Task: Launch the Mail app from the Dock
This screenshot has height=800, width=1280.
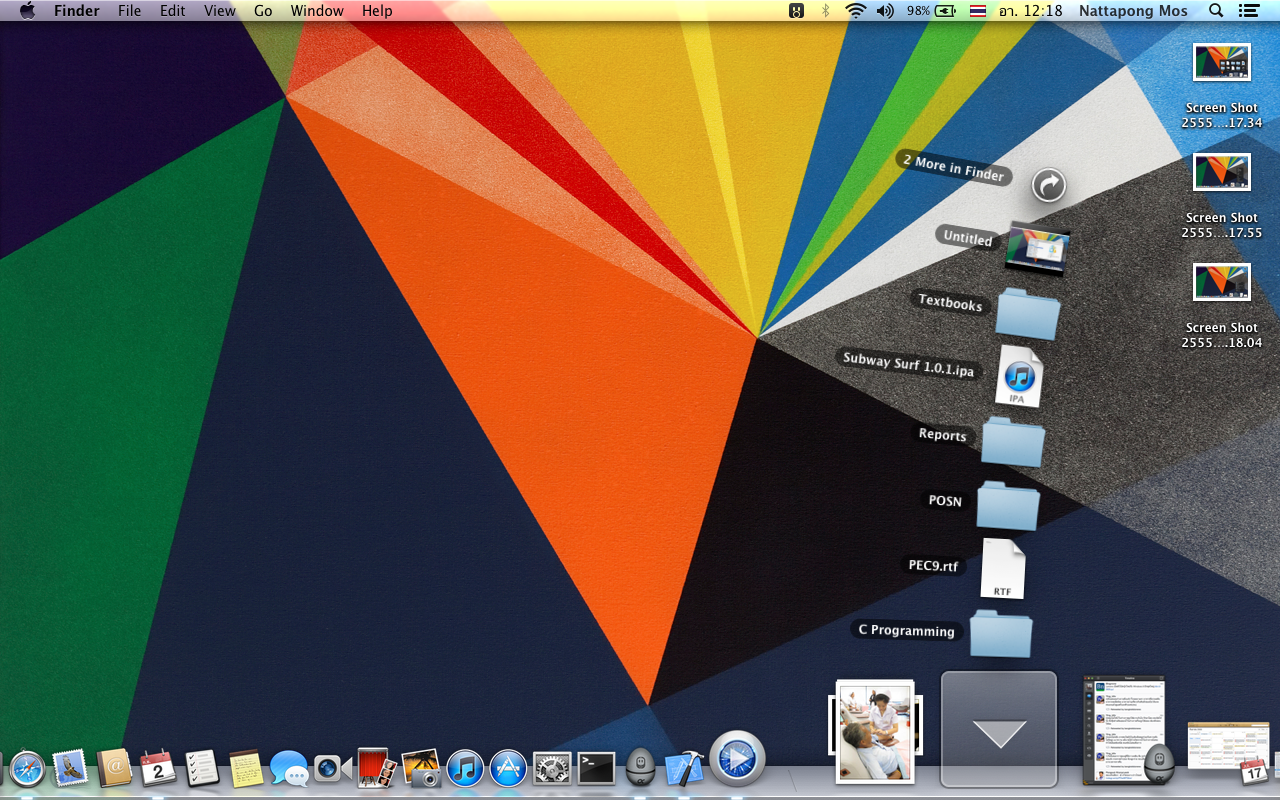Action: (70, 768)
